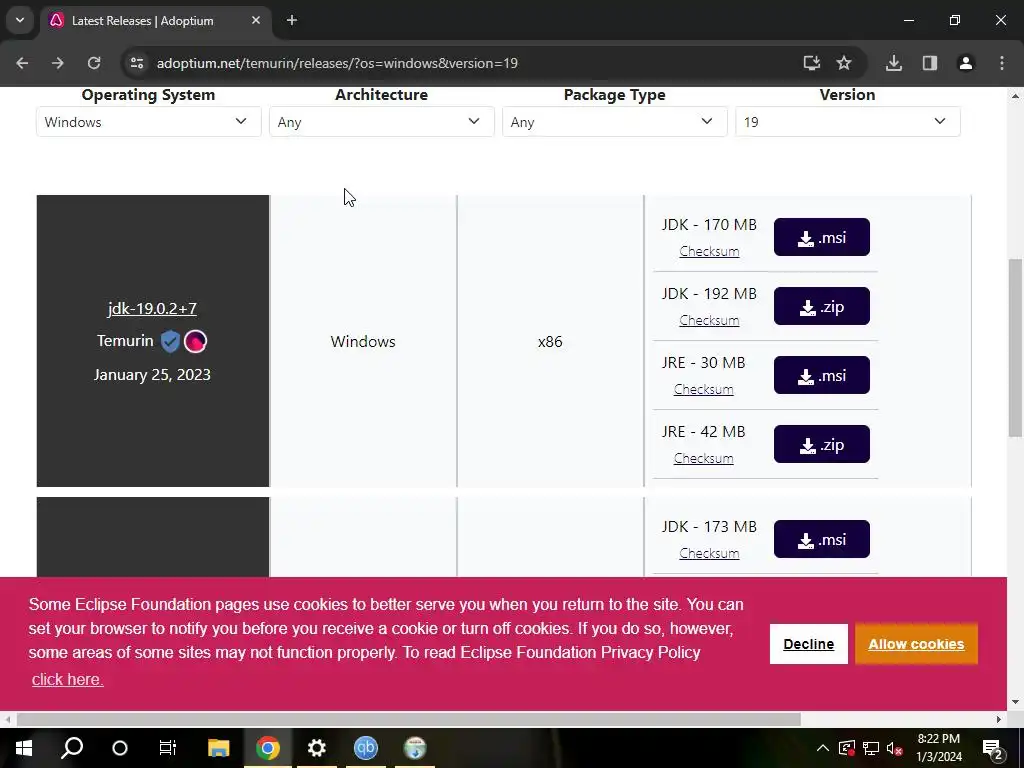This screenshot has height=768, width=1024.
Task: Bookmark this page with star icon
Action: point(844,63)
